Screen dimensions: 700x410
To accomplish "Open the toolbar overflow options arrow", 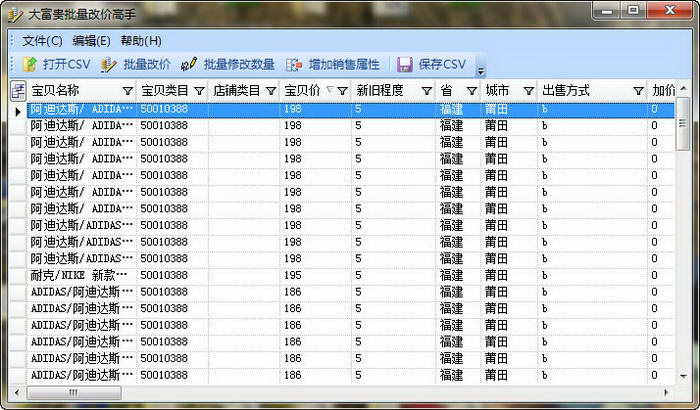I will 481,71.
